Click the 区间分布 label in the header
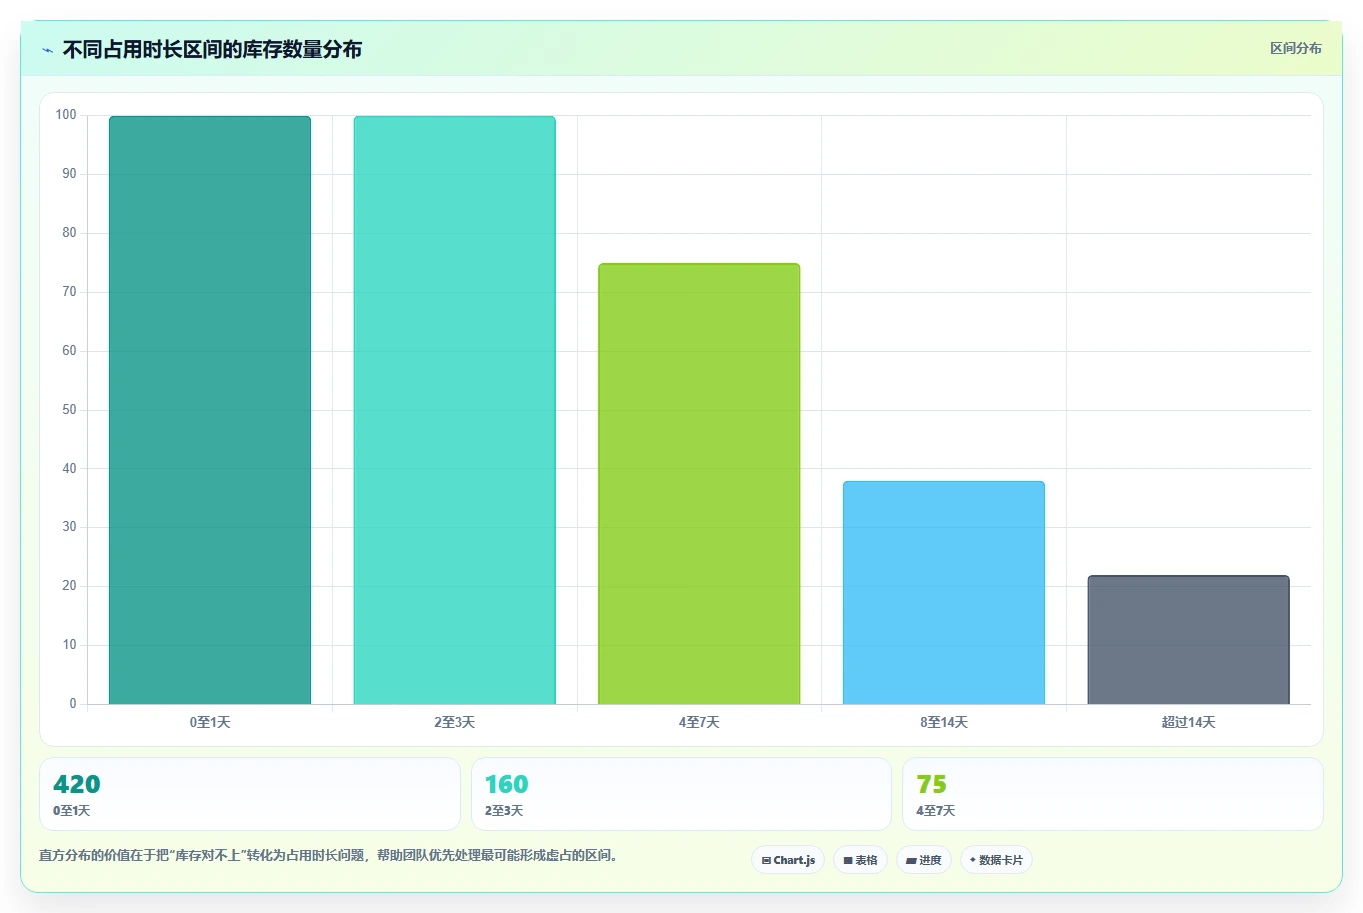Image resolution: width=1363 pixels, height=913 pixels. pos(1295,48)
